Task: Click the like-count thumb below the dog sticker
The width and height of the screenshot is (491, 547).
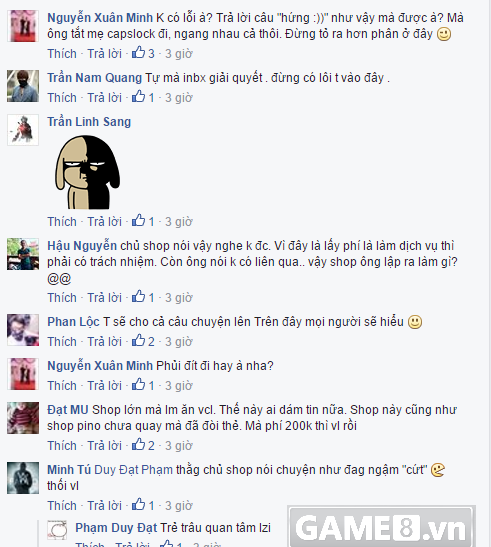Action: 139,221
